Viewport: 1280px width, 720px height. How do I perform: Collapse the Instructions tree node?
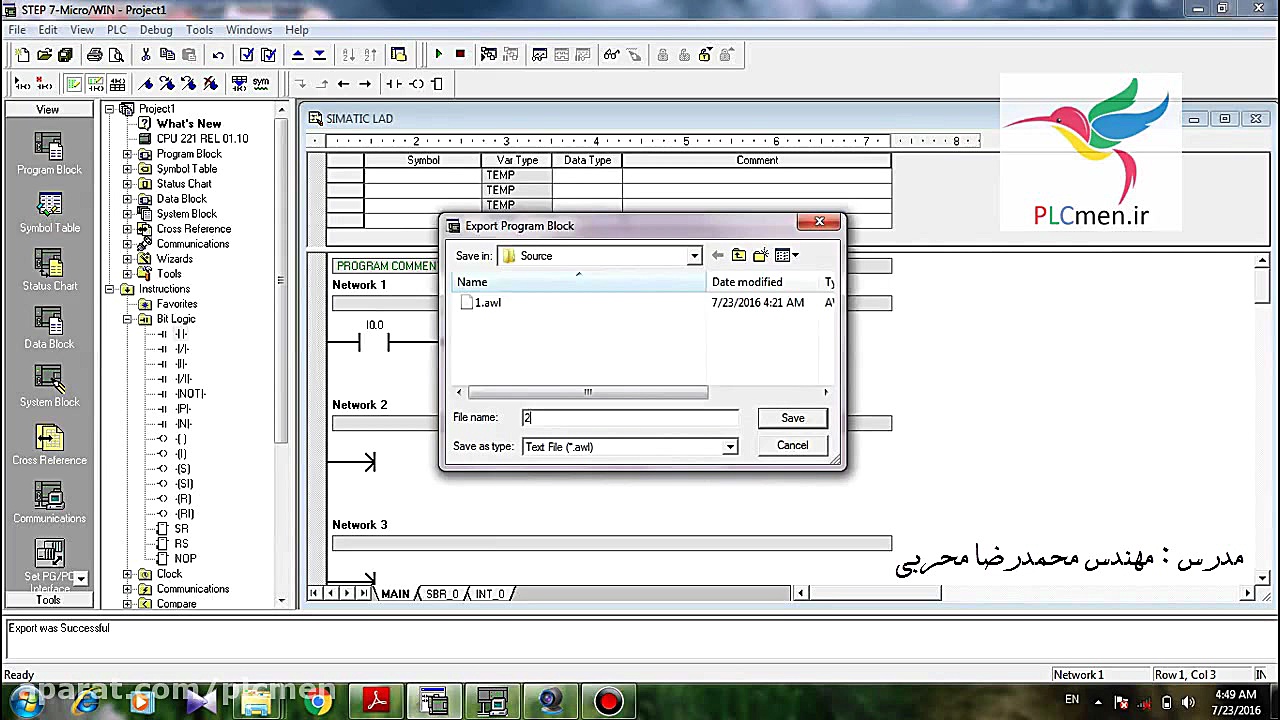click(x=109, y=289)
